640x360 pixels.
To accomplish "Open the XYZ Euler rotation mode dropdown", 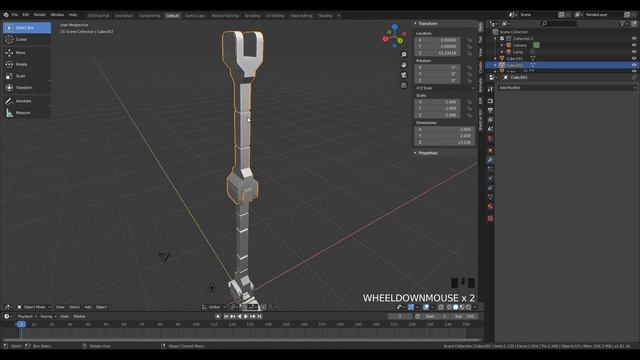I will coord(444,88).
